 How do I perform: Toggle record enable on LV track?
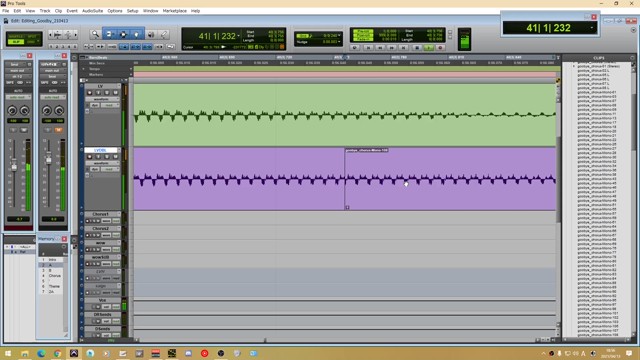click(x=89, y=93)
